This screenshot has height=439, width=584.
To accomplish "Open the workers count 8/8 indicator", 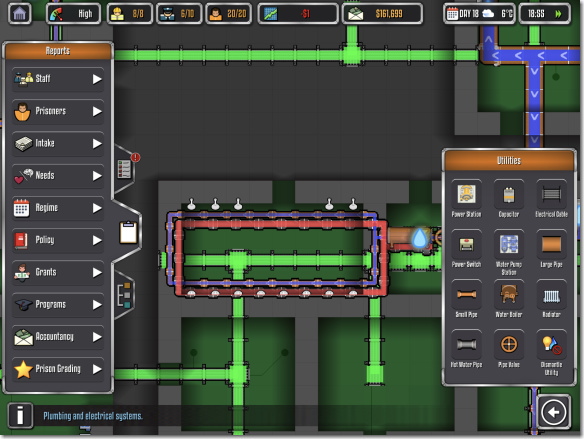I will (129, 14).
